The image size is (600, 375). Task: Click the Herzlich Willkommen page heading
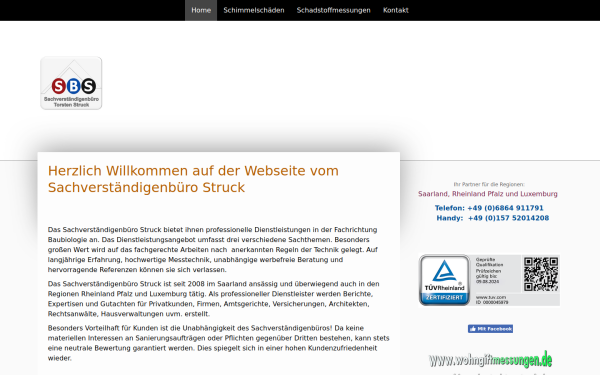(193, 179)
